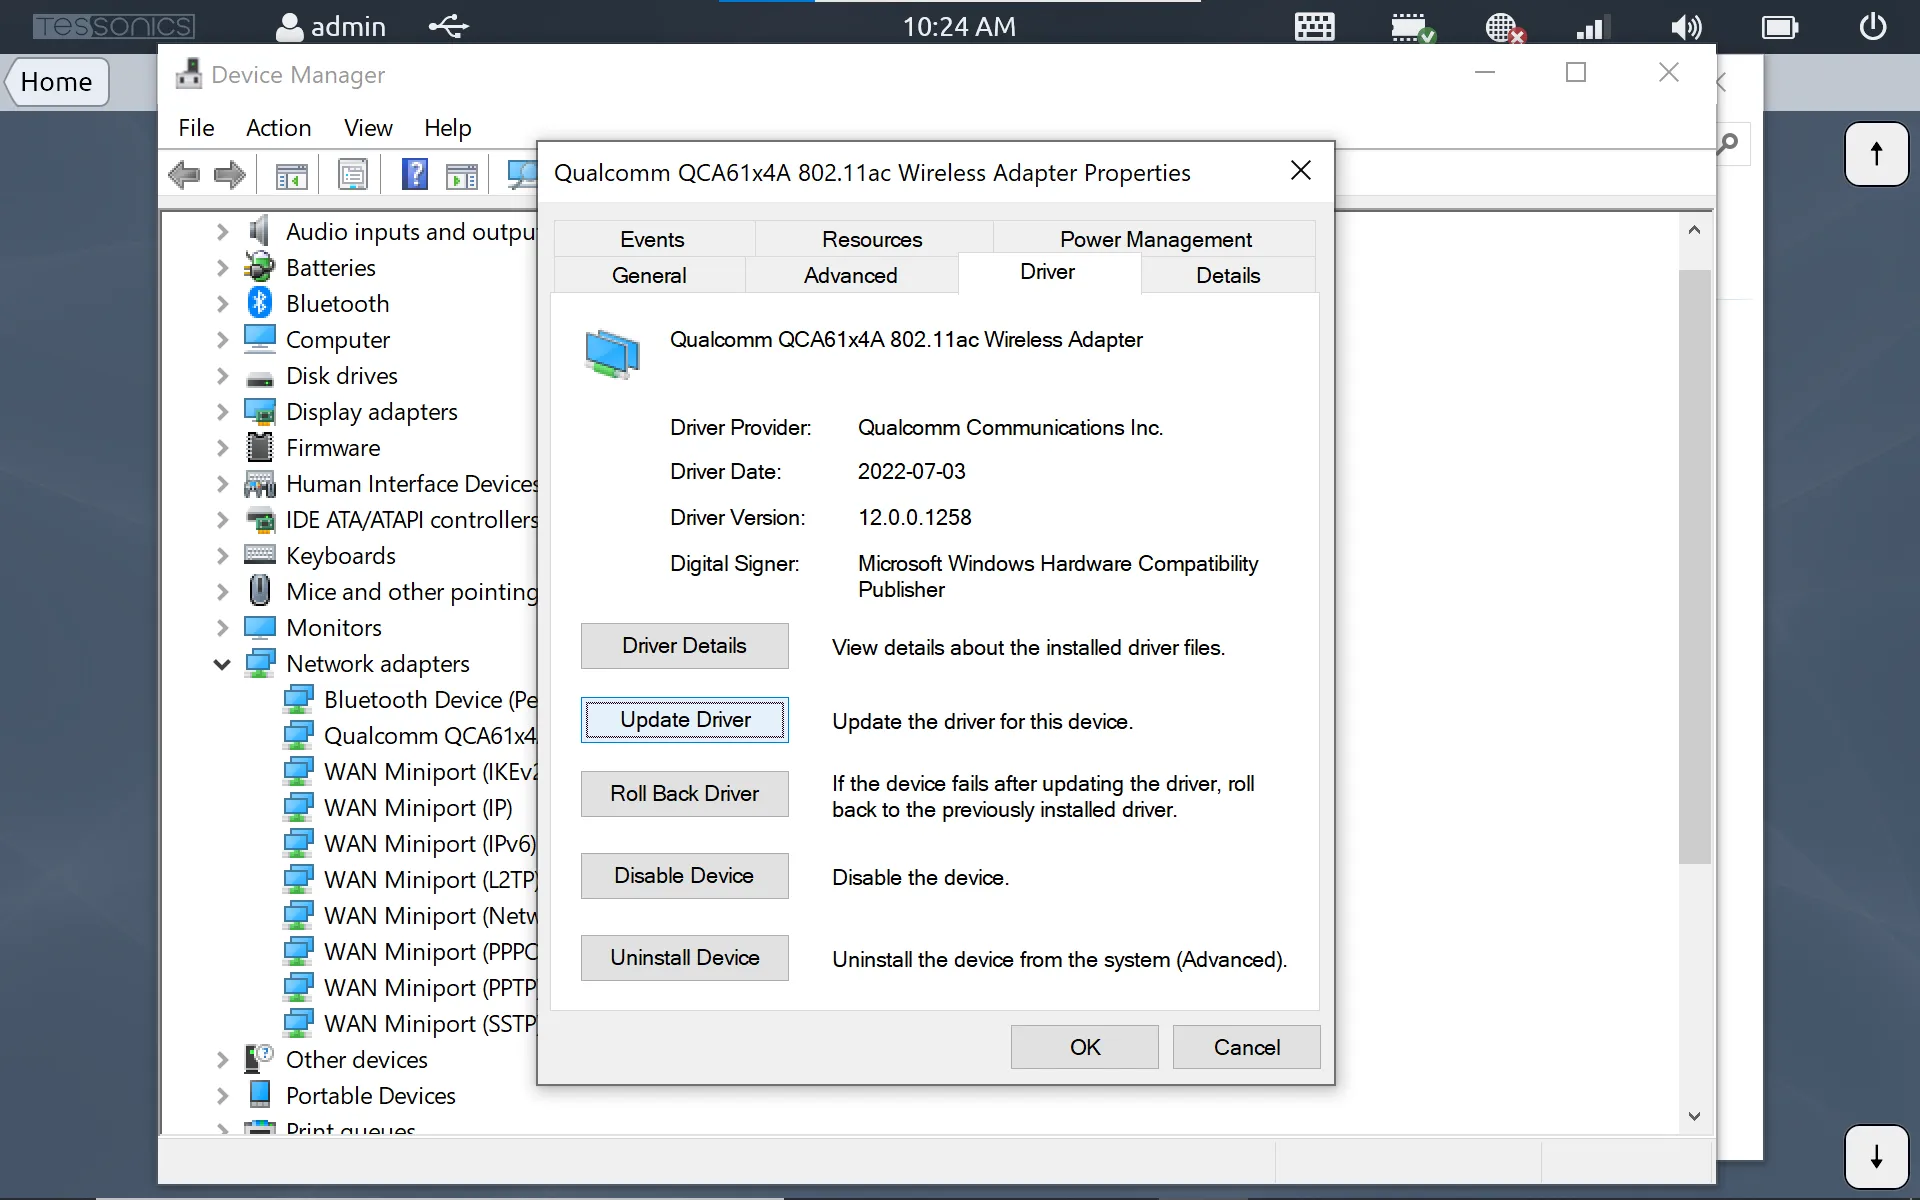Screen dimensions: 1920x1200
Task: Open the Action menu
Action: pos(277,128)
